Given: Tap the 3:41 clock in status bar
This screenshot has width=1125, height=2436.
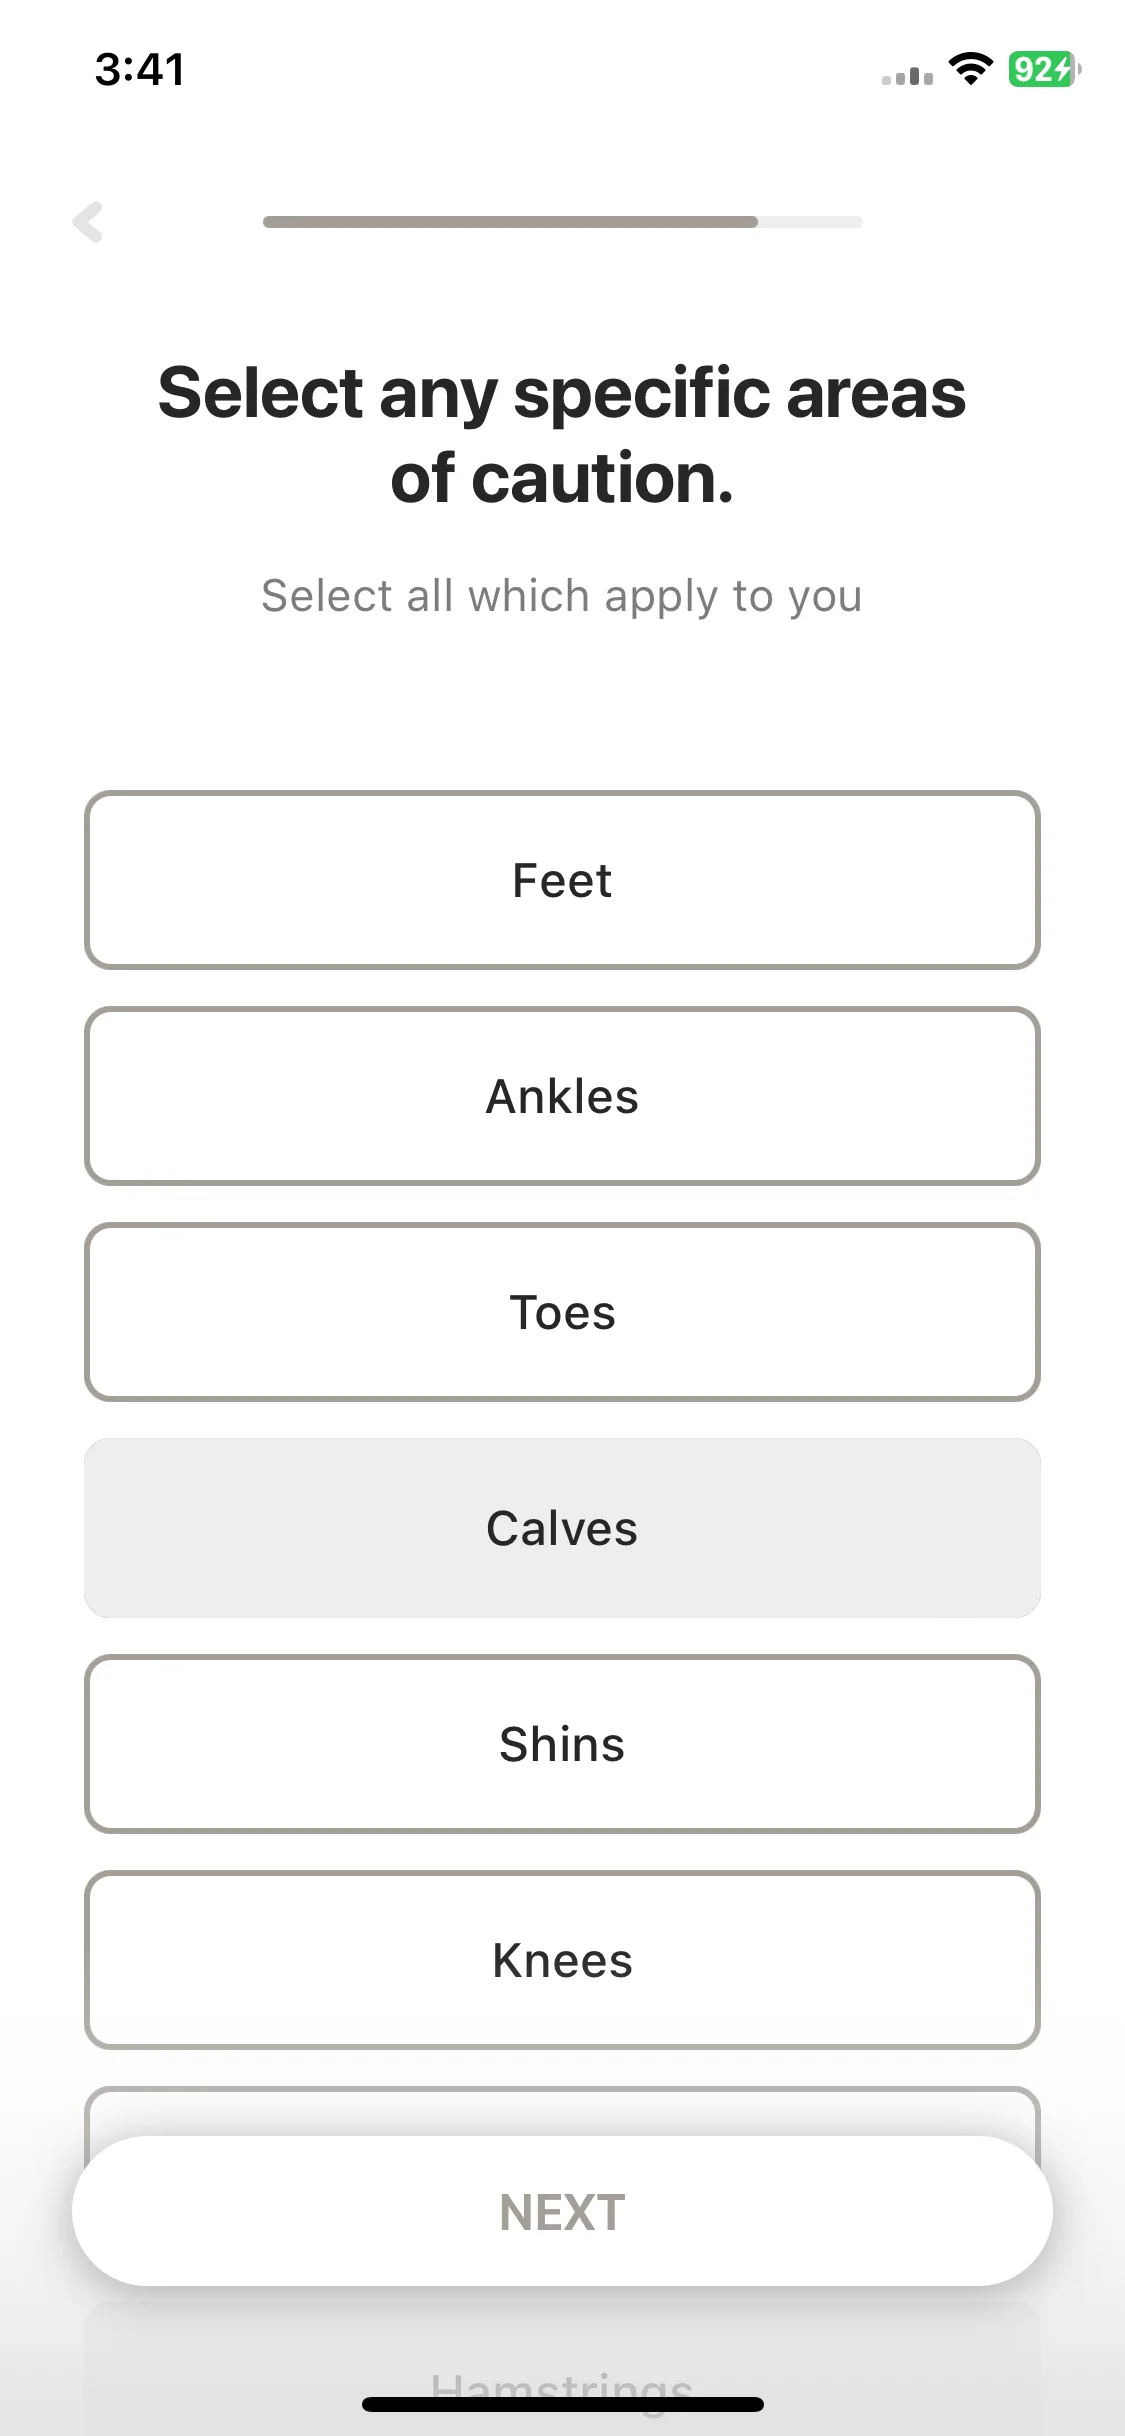Looking at the screenshot, I should (x=140, y=70).
